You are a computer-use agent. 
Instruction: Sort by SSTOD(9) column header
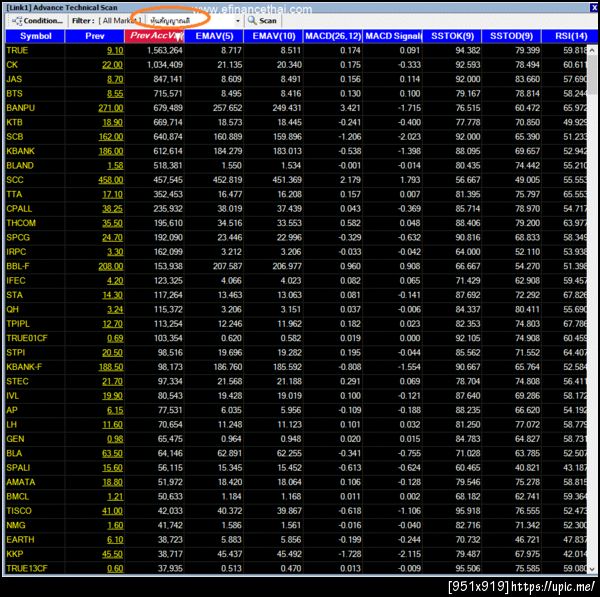[x=512, y=36]
